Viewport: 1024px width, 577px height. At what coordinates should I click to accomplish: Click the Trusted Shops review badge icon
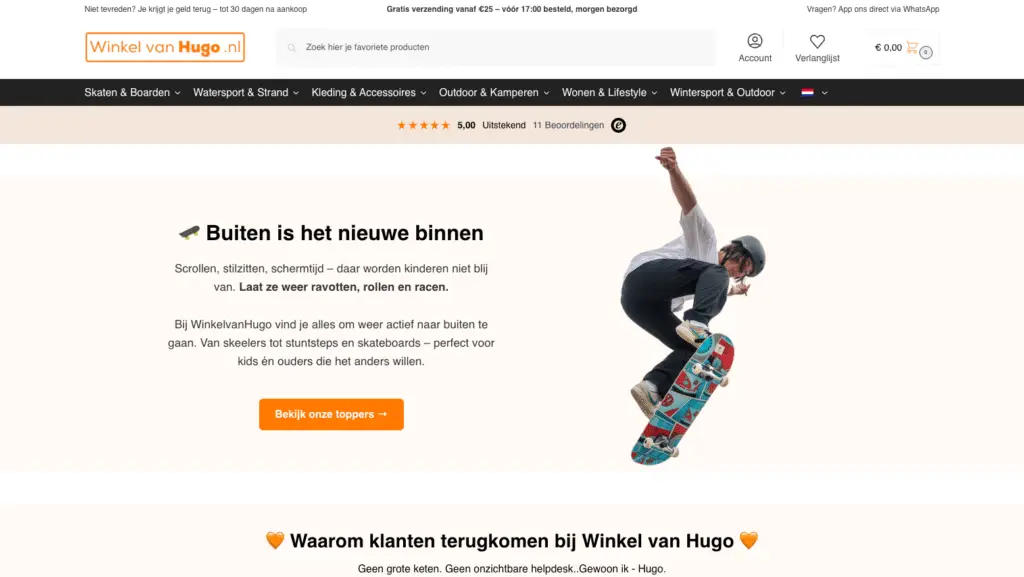click(618, 125)
